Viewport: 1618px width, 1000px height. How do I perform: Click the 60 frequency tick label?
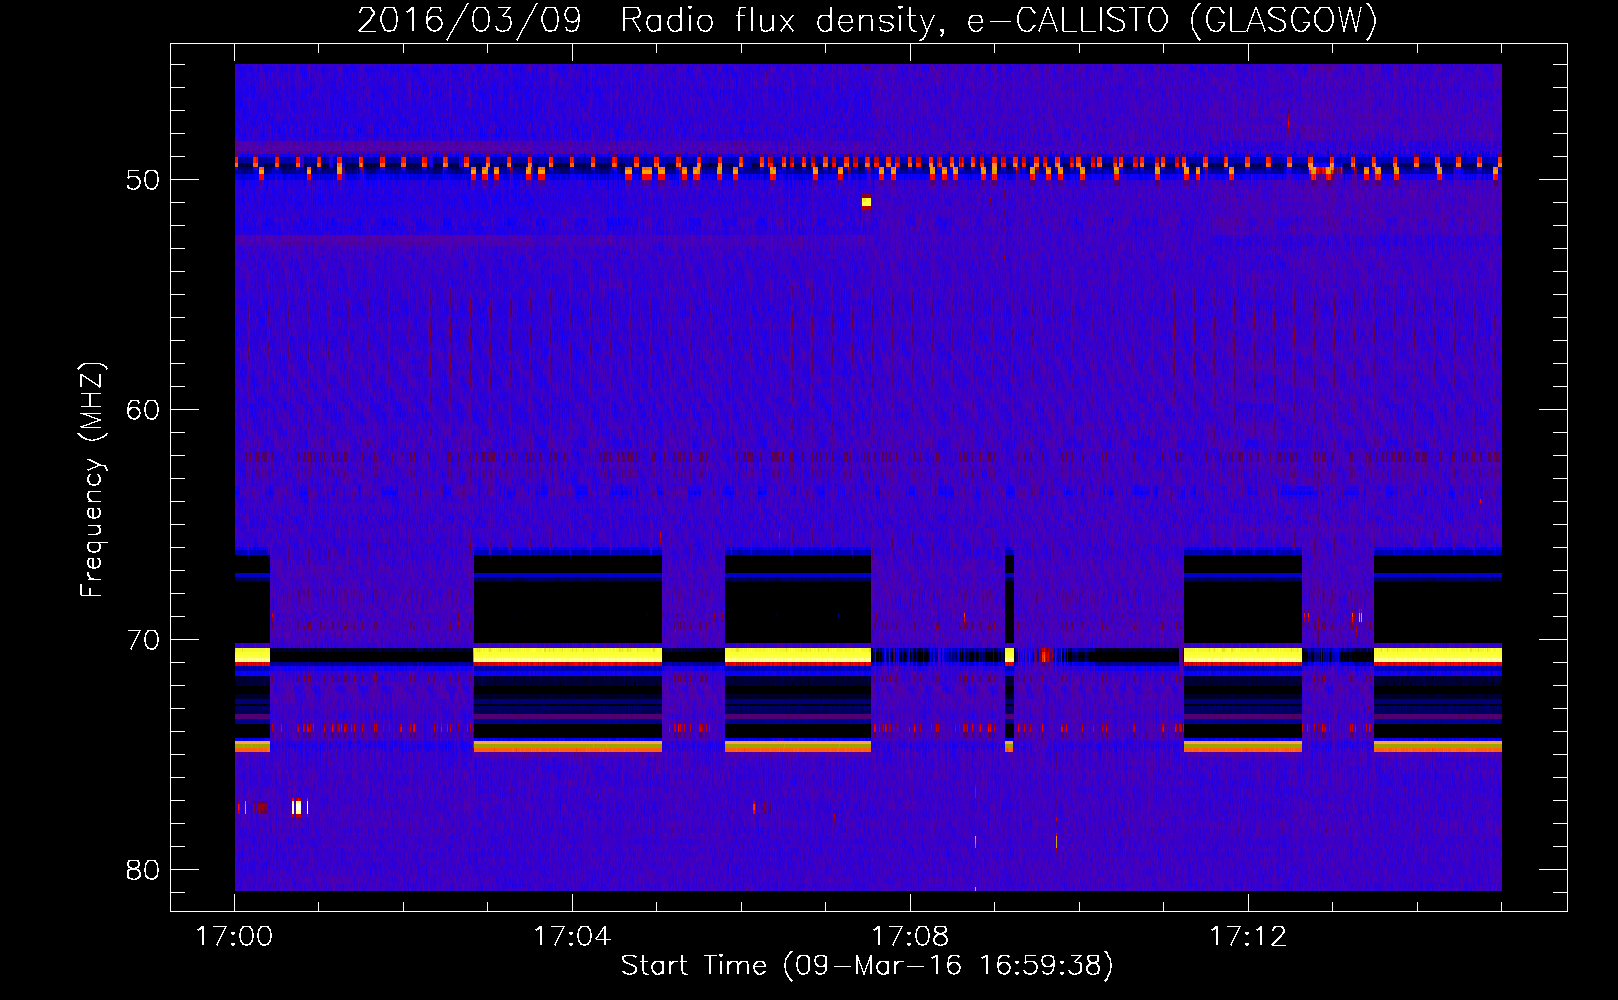143,410
